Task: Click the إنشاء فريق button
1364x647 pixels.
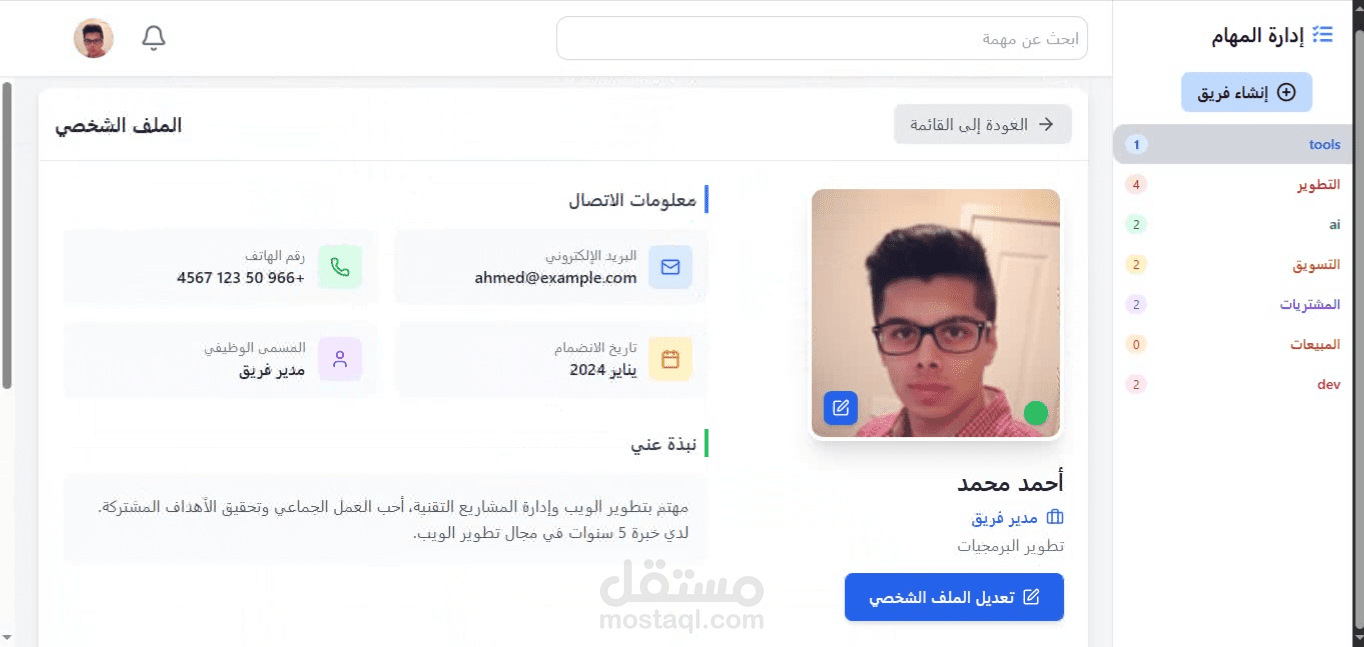Action: pyautogui.click(x=1246, y=92)
